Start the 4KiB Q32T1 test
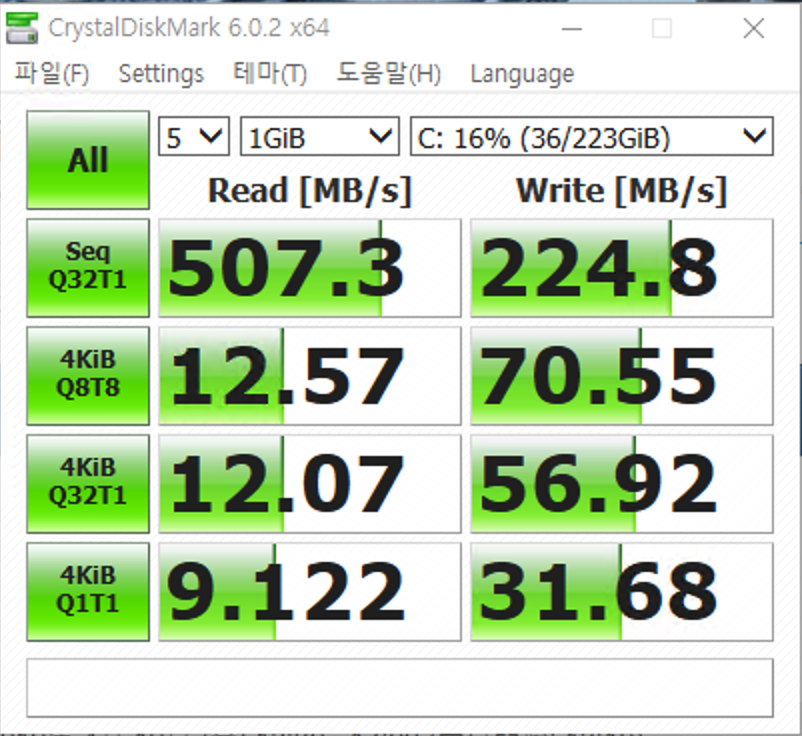802x736 pixels. pos(88,484)
